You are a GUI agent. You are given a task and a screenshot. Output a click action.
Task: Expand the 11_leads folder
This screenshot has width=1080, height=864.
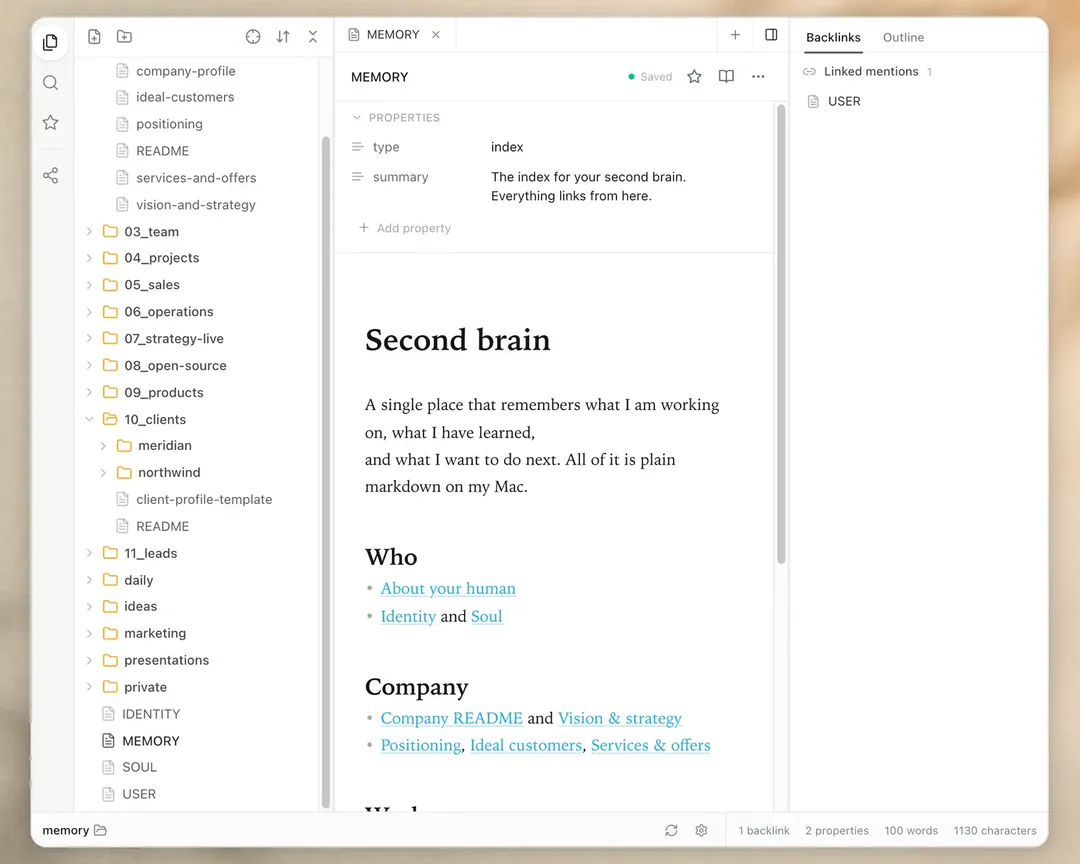[89, 553]
